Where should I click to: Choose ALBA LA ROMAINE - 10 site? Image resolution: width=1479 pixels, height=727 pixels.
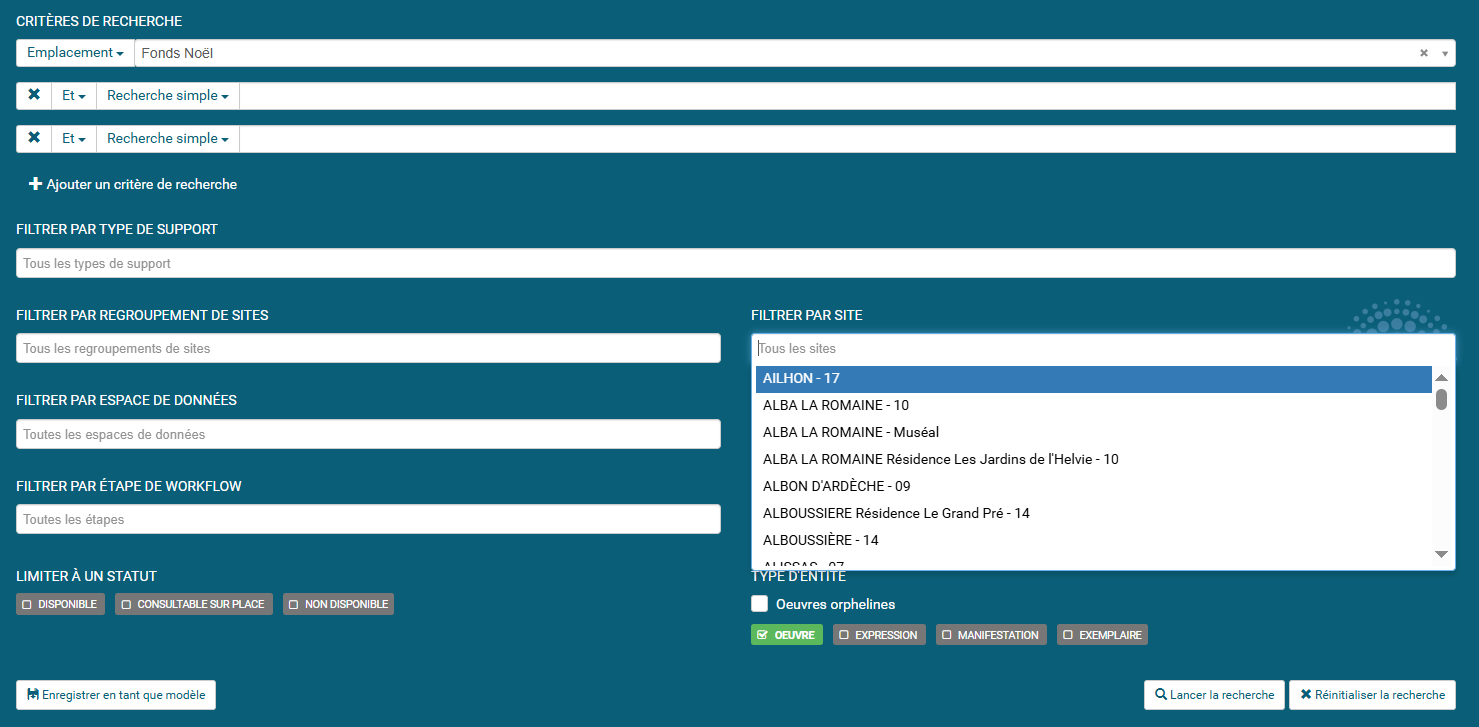pyautogui.click(x=1094, y=406)
